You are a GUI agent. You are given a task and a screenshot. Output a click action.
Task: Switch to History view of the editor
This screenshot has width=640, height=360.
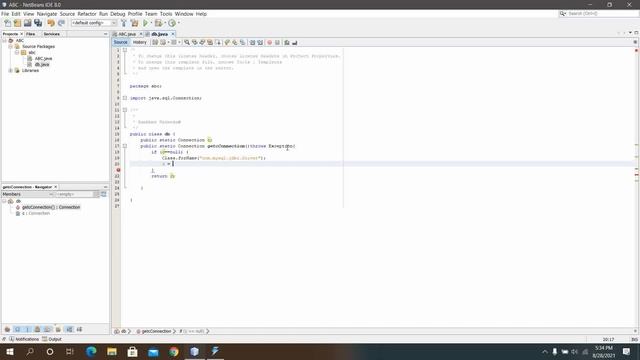(x=140, y=42)
